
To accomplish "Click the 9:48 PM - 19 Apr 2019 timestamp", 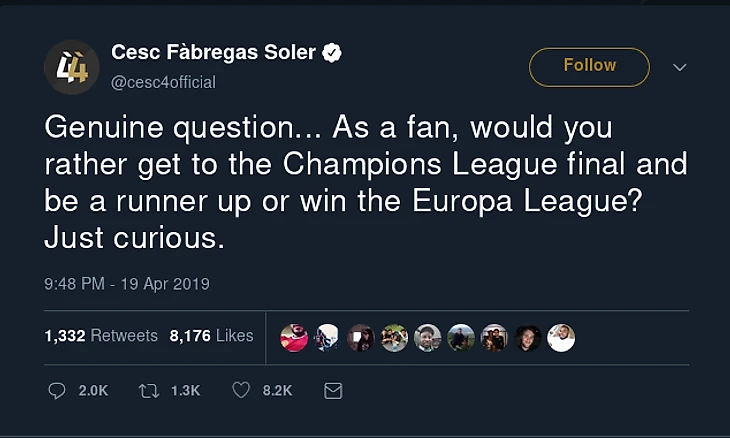I will (x=127, y=284).
